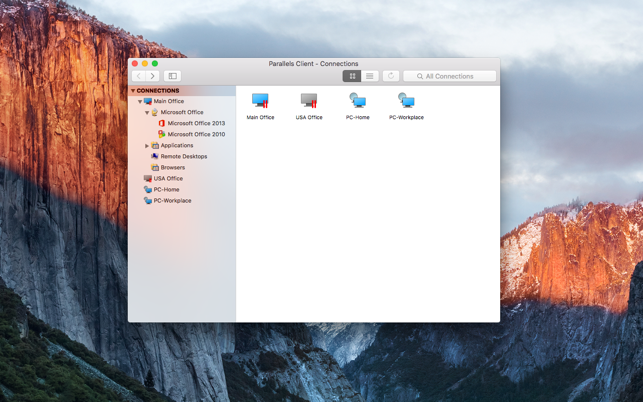Collapse the CONNECTIONS section triangle

pos(133,91)
